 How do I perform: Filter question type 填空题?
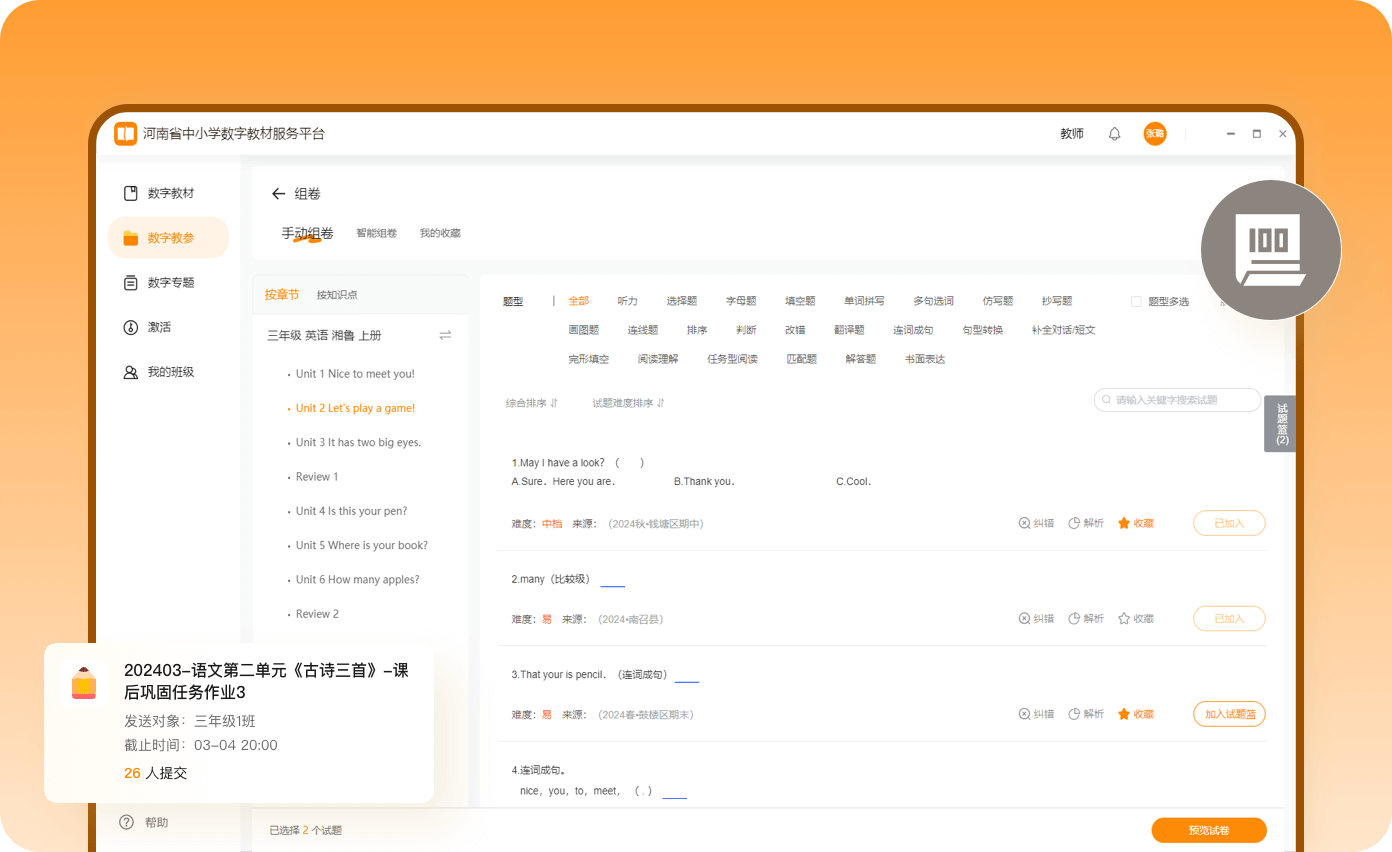[800, 301]
